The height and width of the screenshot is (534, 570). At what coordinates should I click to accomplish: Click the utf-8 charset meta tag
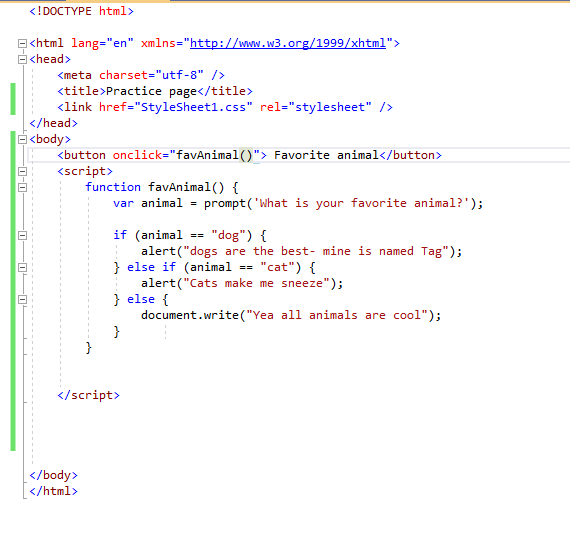tap(141, 75)
